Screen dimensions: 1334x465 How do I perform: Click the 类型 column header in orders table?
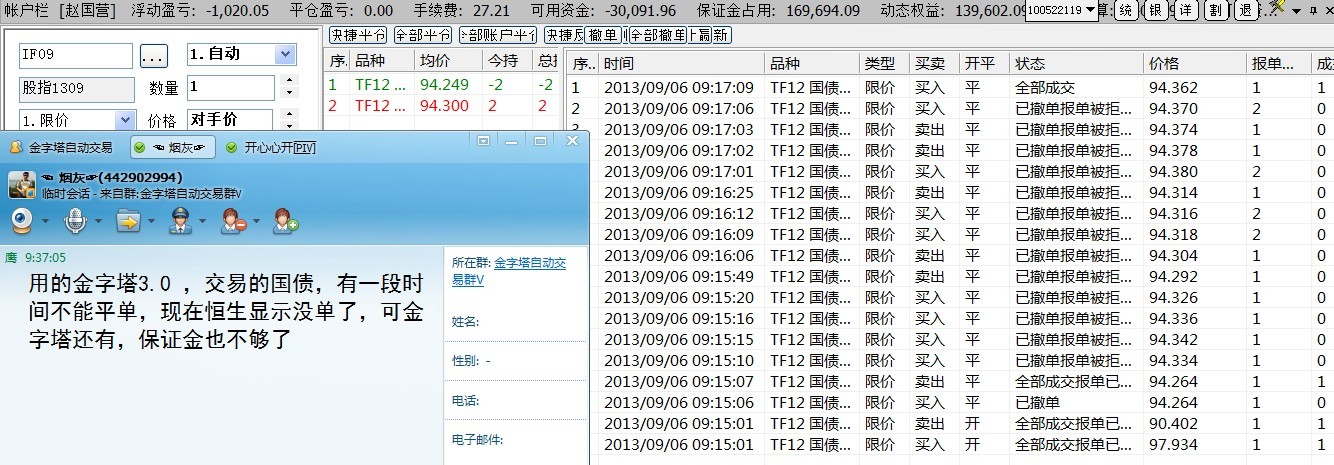click(x=885, y=63)
